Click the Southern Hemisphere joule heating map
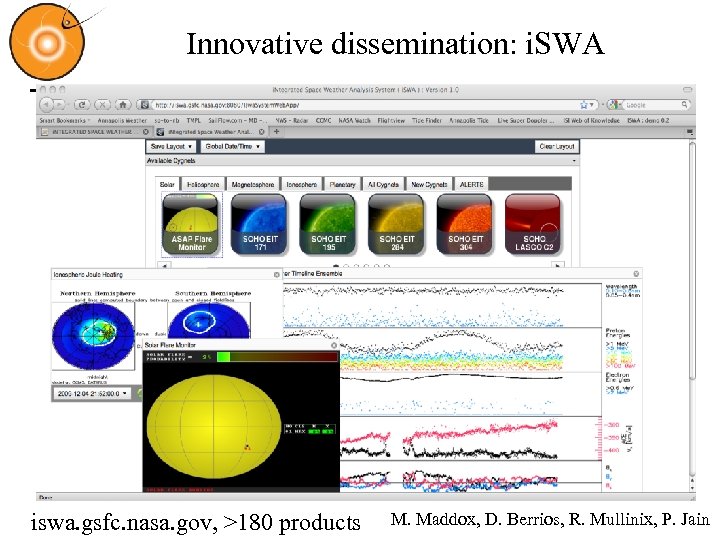This screenshot has height=540, width=720. [x=209, y=321]
